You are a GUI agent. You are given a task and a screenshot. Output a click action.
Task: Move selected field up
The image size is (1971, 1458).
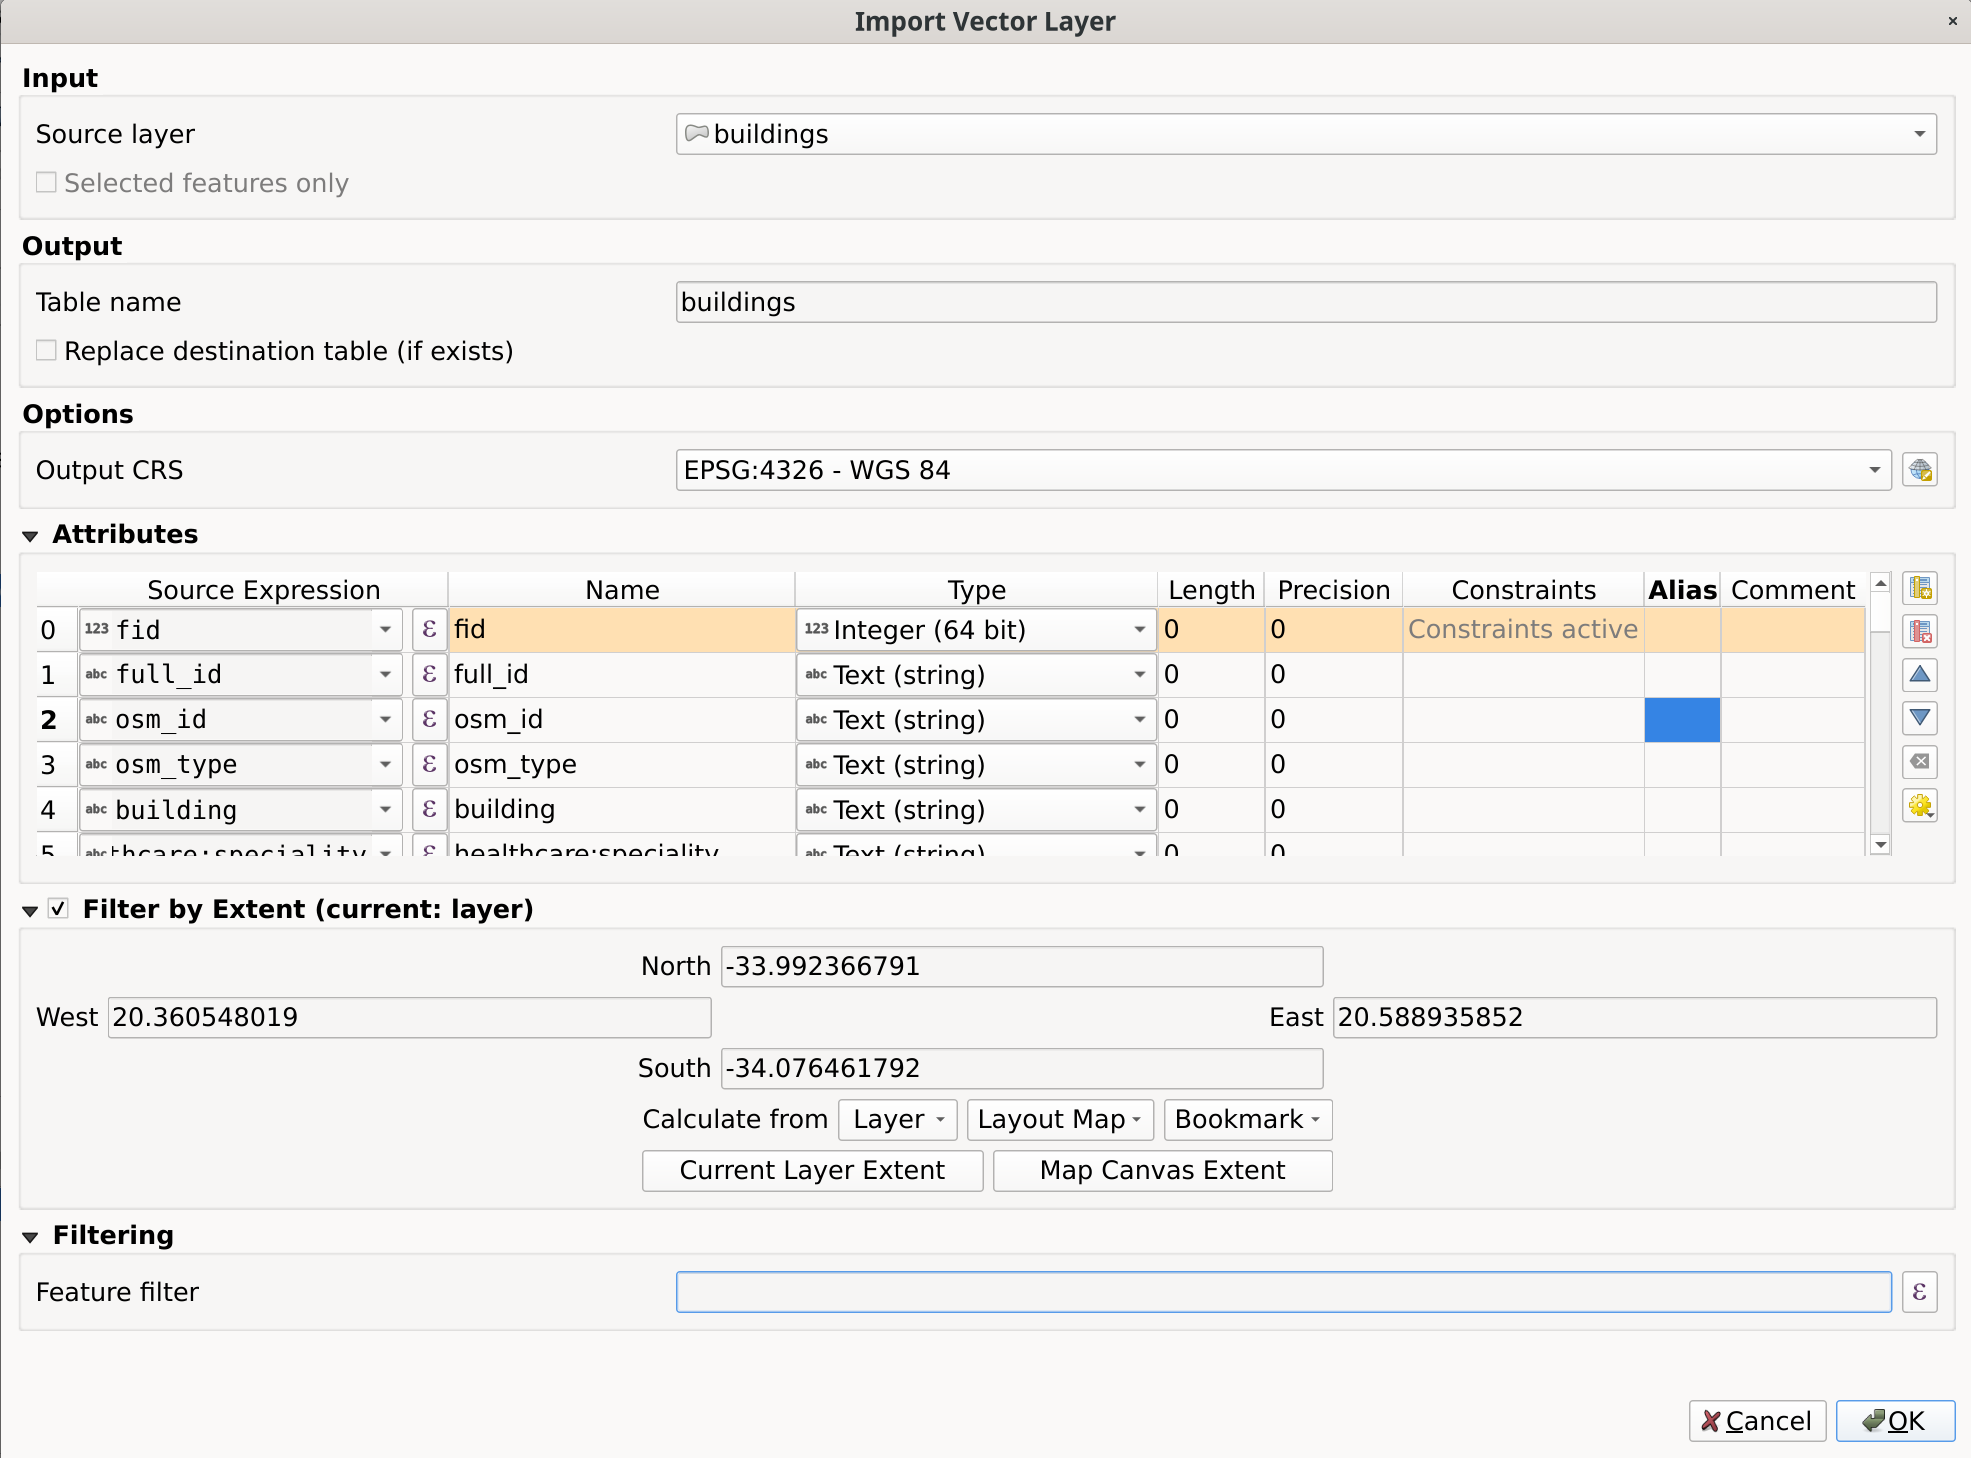pyautogui.click(x=1919, y=675)
